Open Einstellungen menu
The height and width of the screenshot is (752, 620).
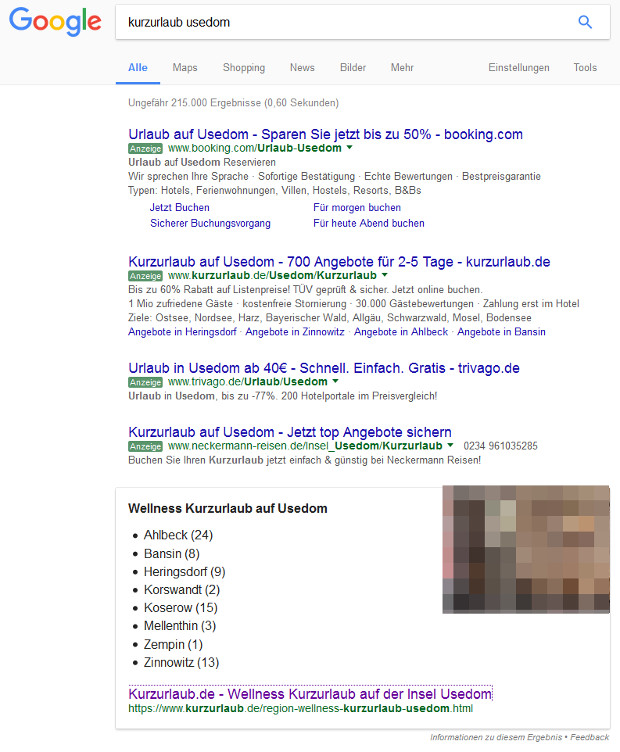tap(518, 68)
